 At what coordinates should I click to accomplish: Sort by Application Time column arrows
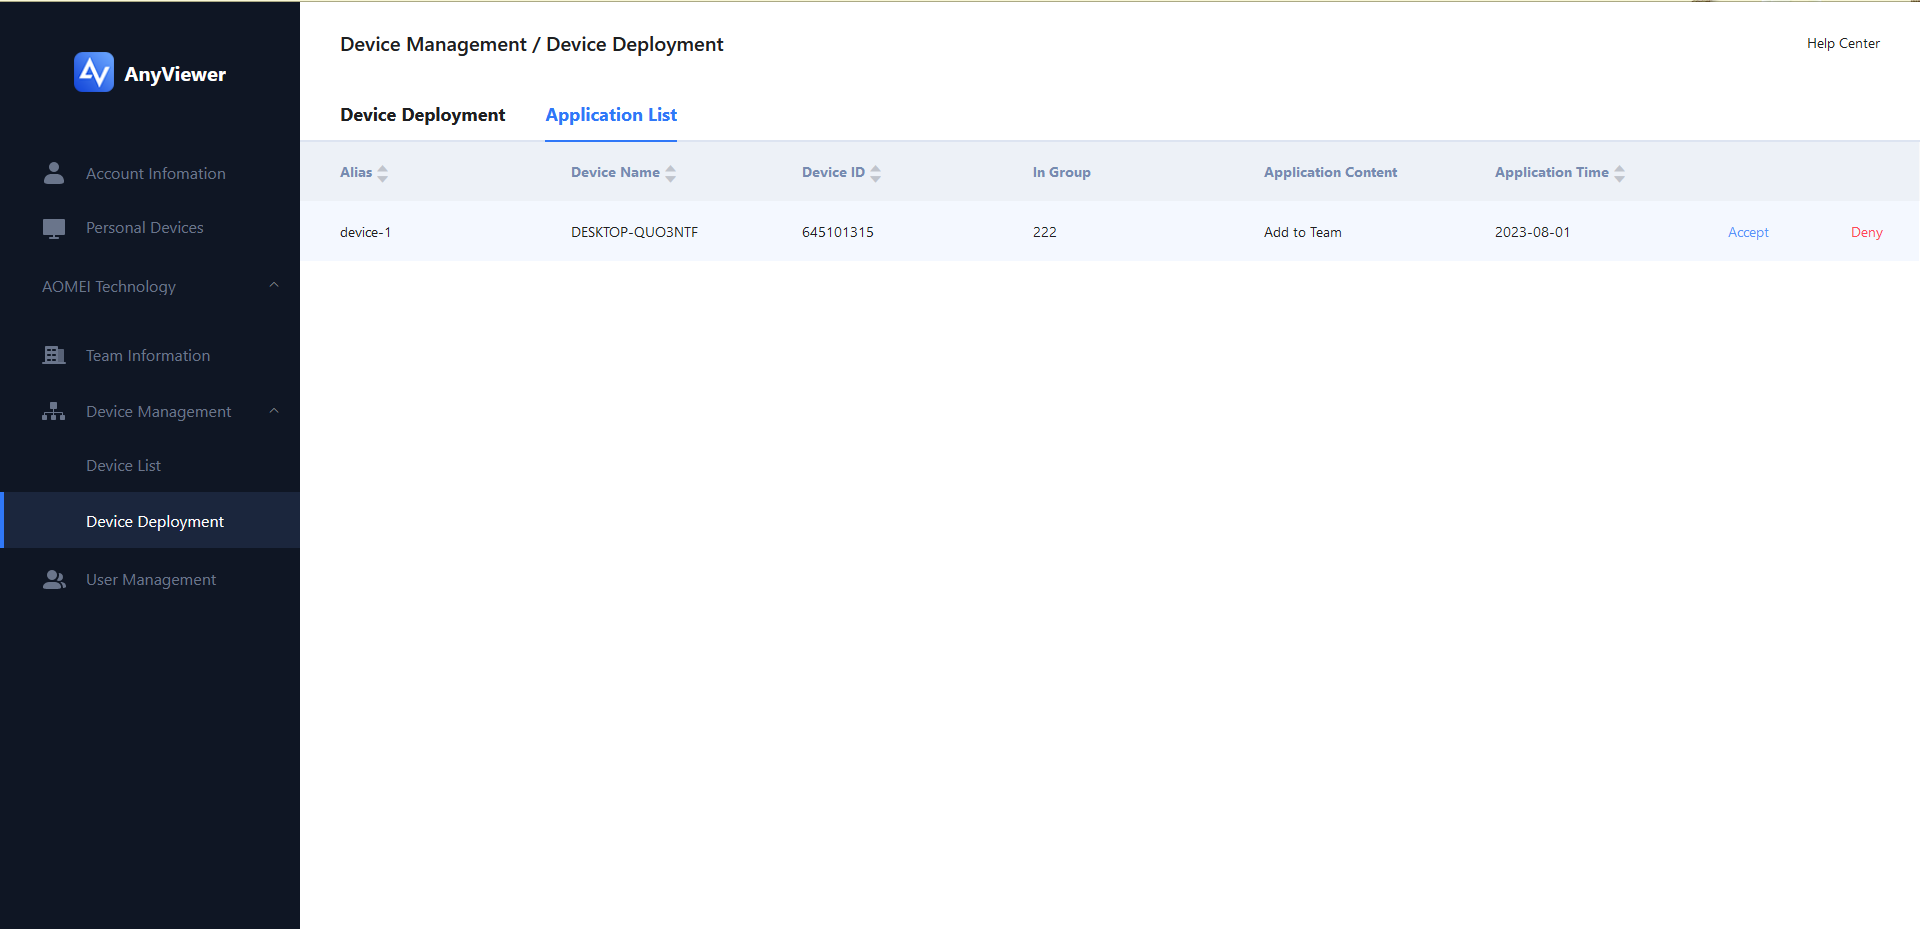click(1619, 173)
